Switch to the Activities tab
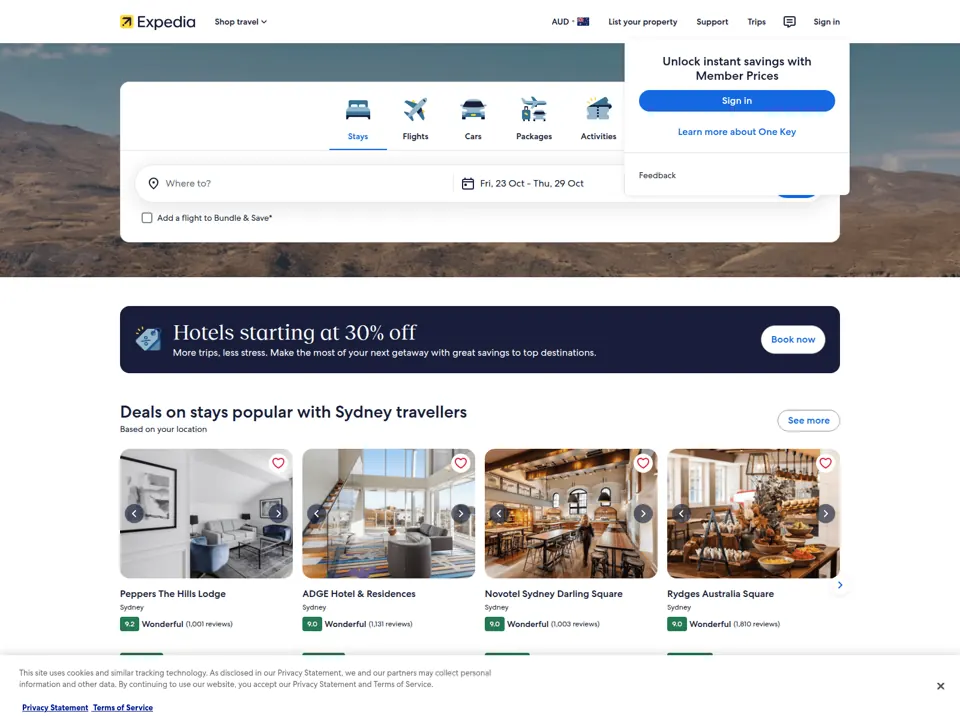Viewport: 960px width, 720px height. click(598, 120)
